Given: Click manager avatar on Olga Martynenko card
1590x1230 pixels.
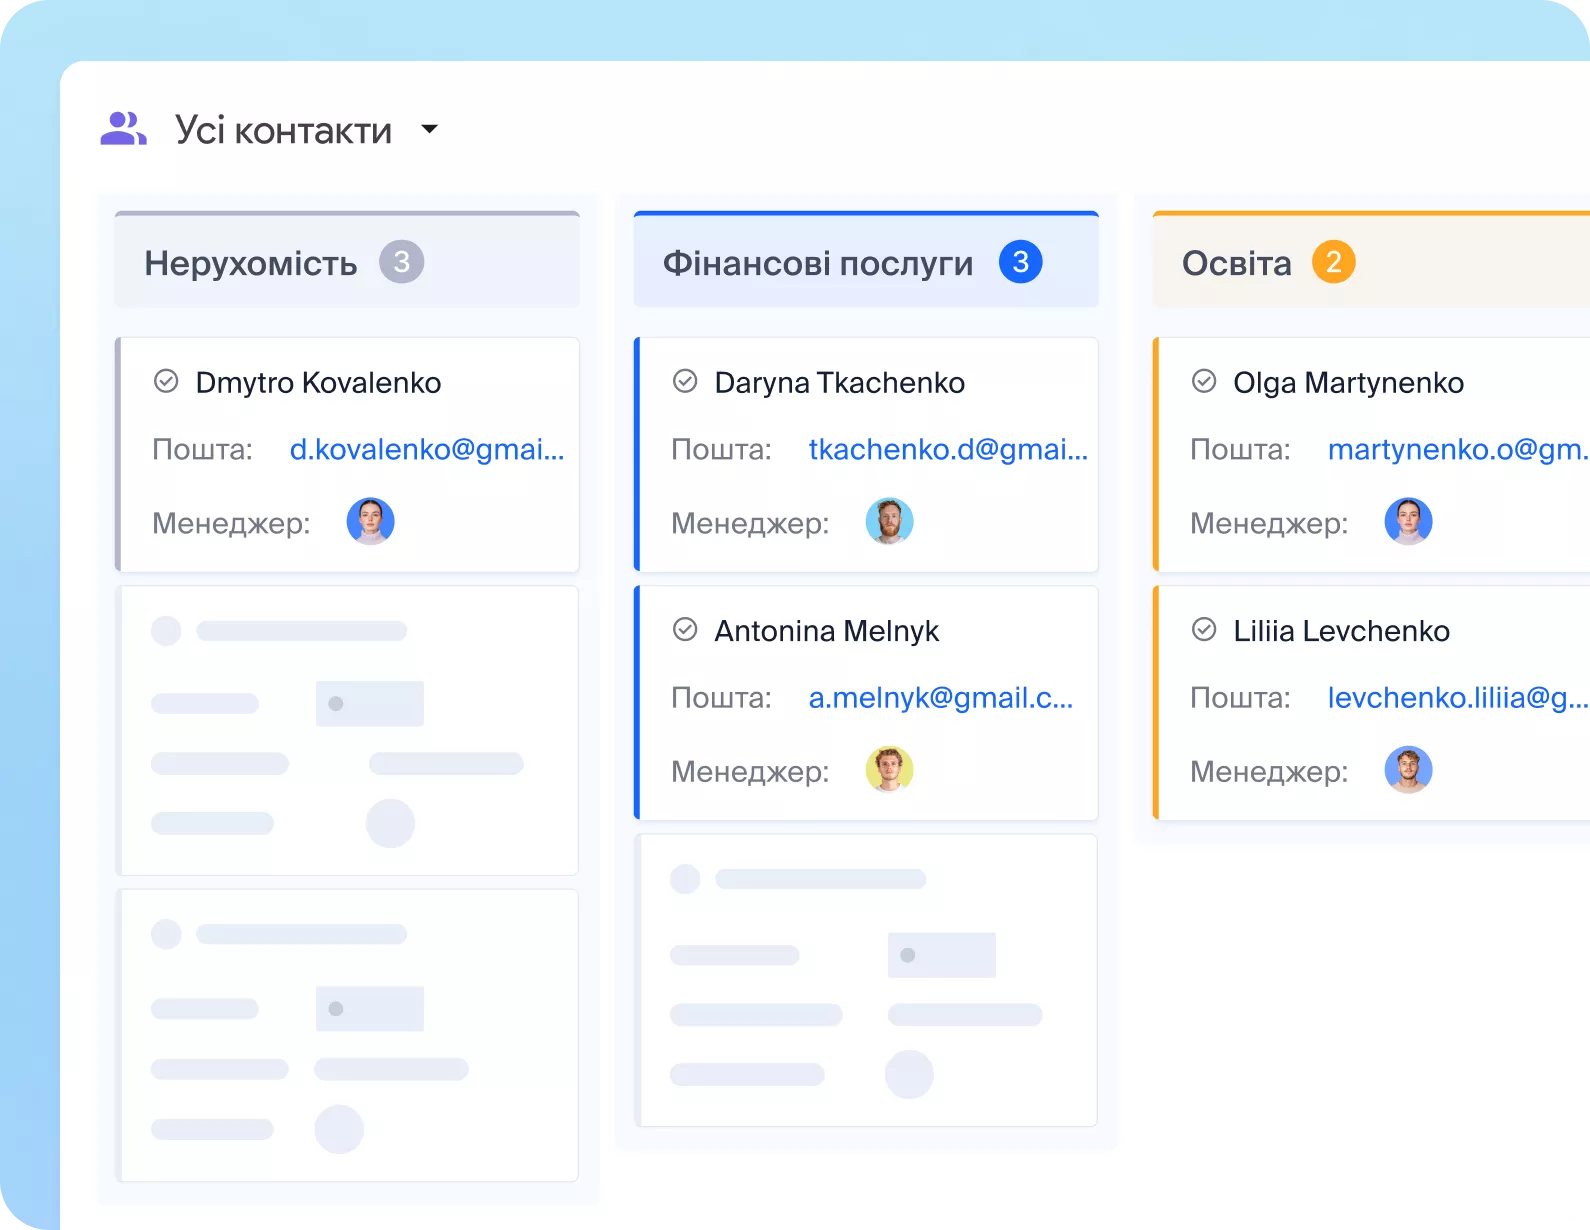Looking at the screenshot, I should pyautogui.click(x=1408, y=521).
